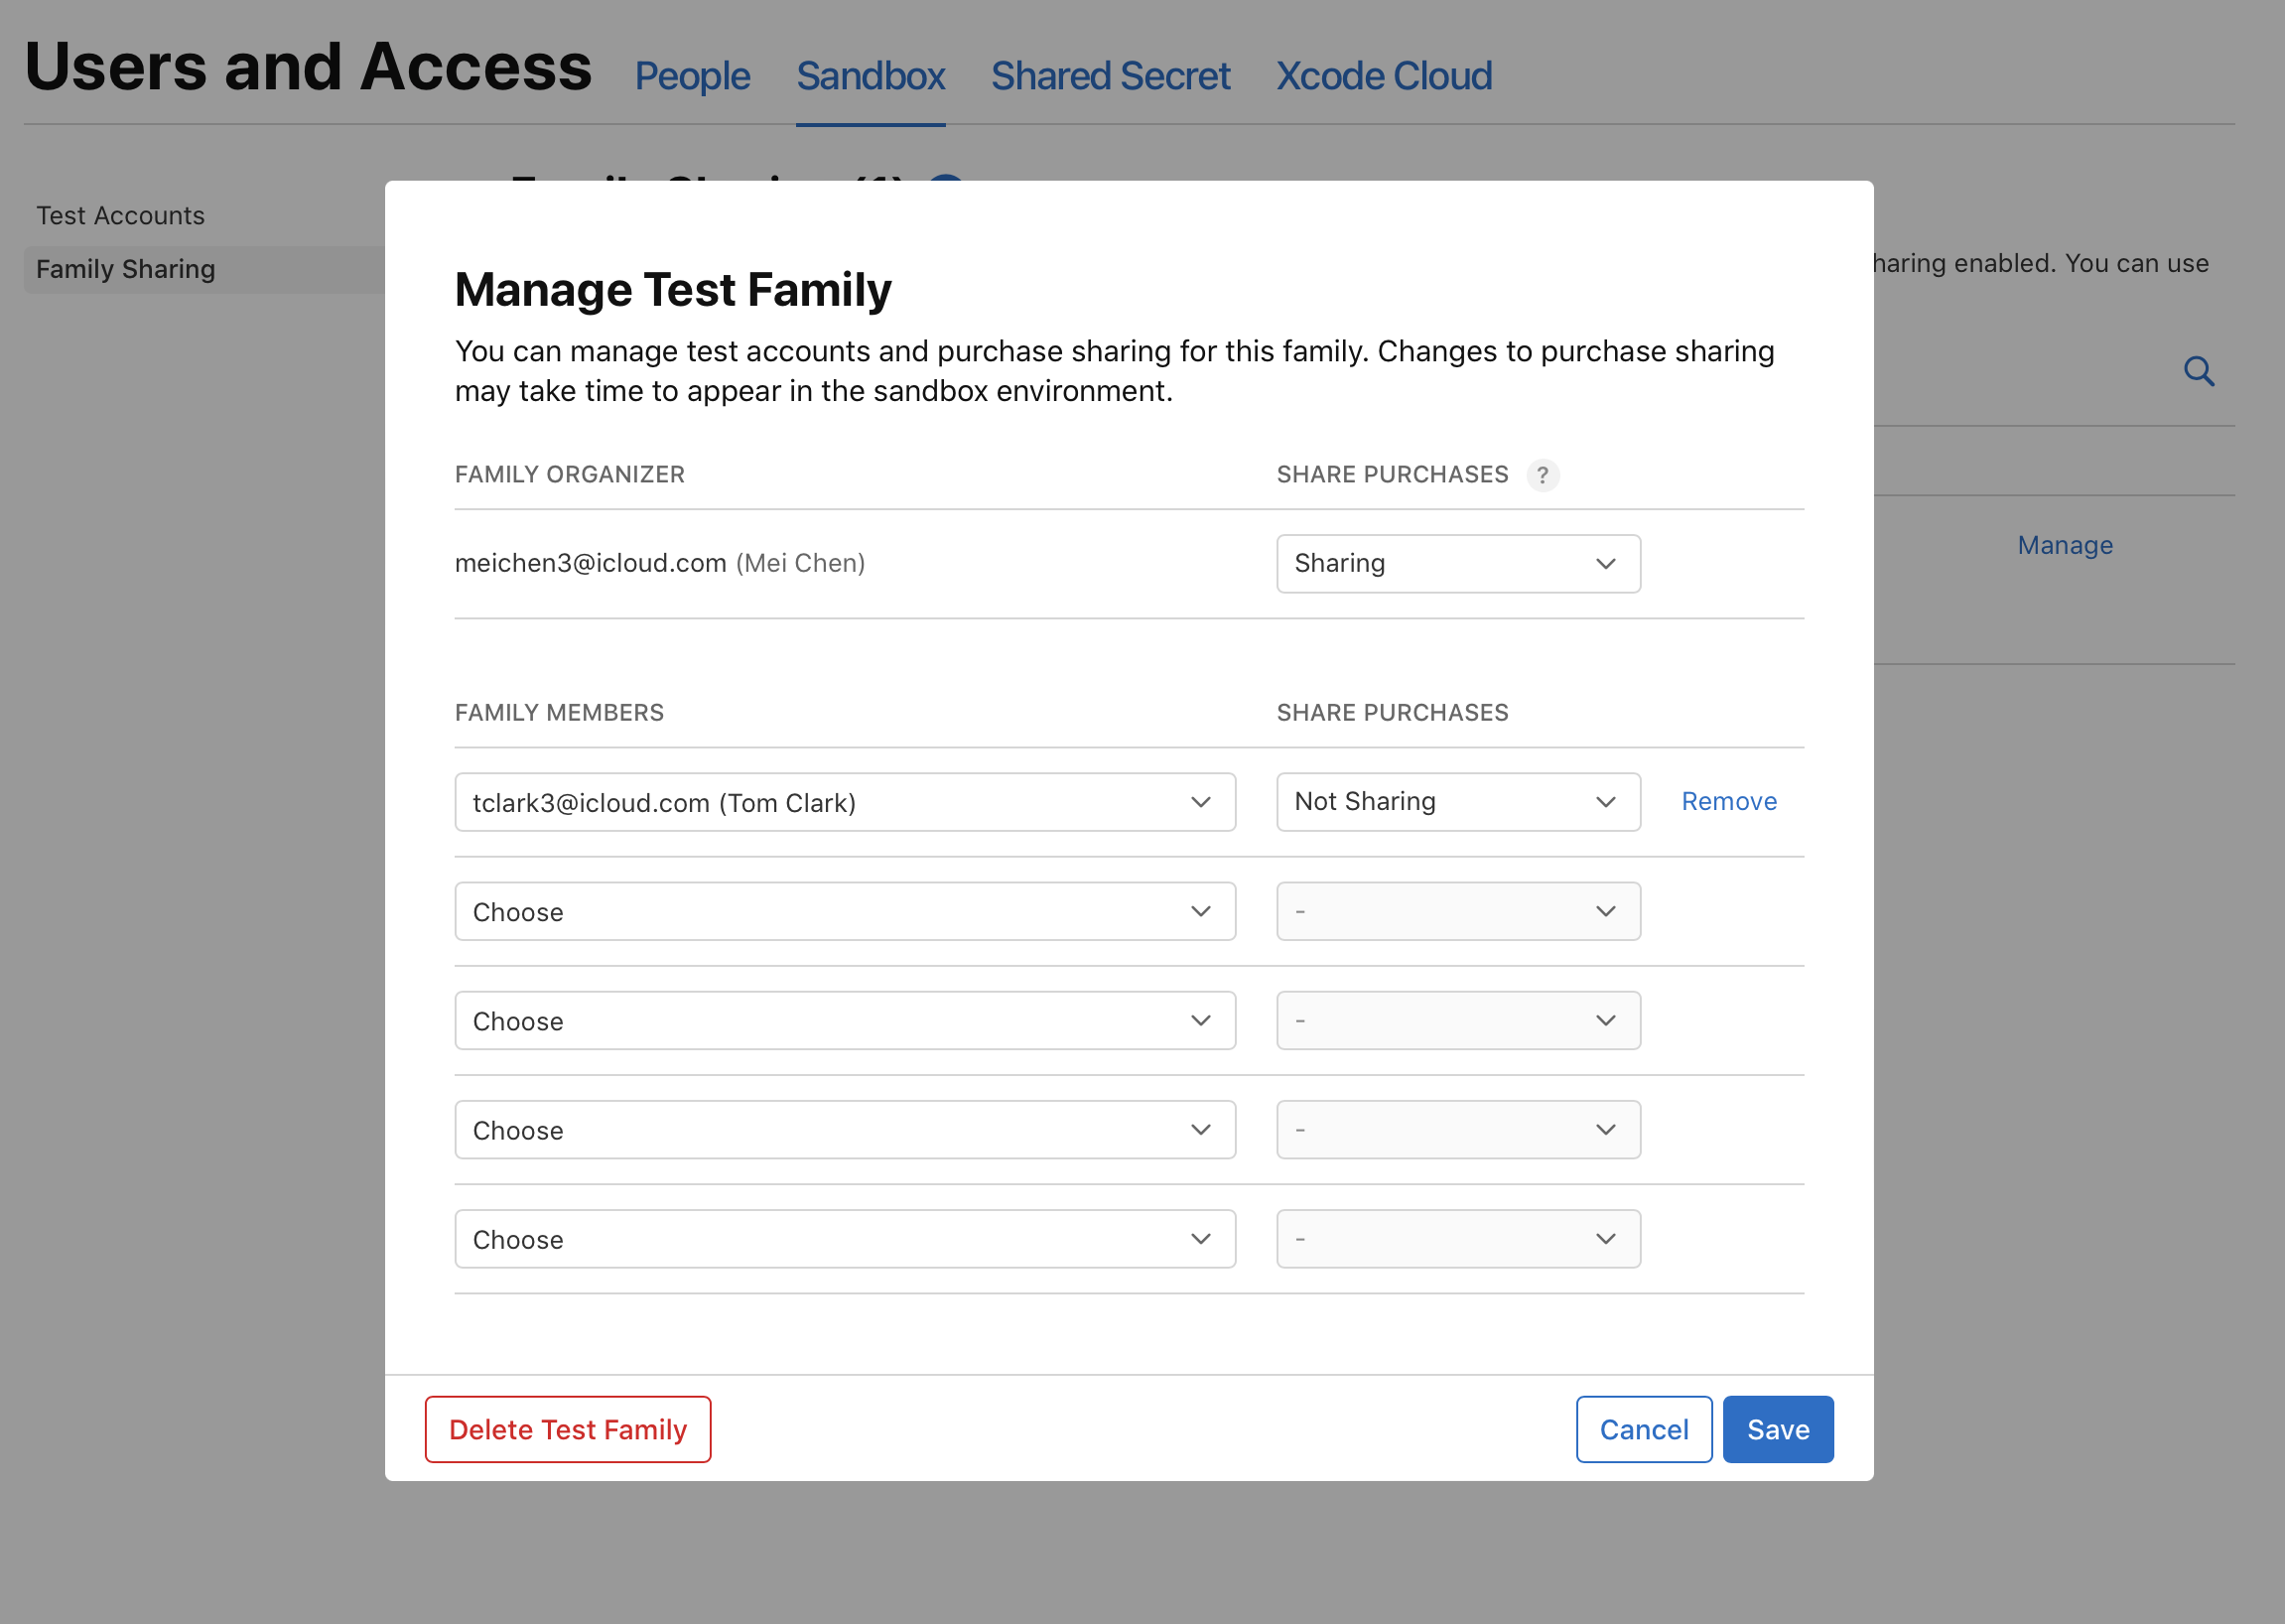Select Test Accounts in the sidebar
Screen dimensions: 2285x1624
click(120, 215)
